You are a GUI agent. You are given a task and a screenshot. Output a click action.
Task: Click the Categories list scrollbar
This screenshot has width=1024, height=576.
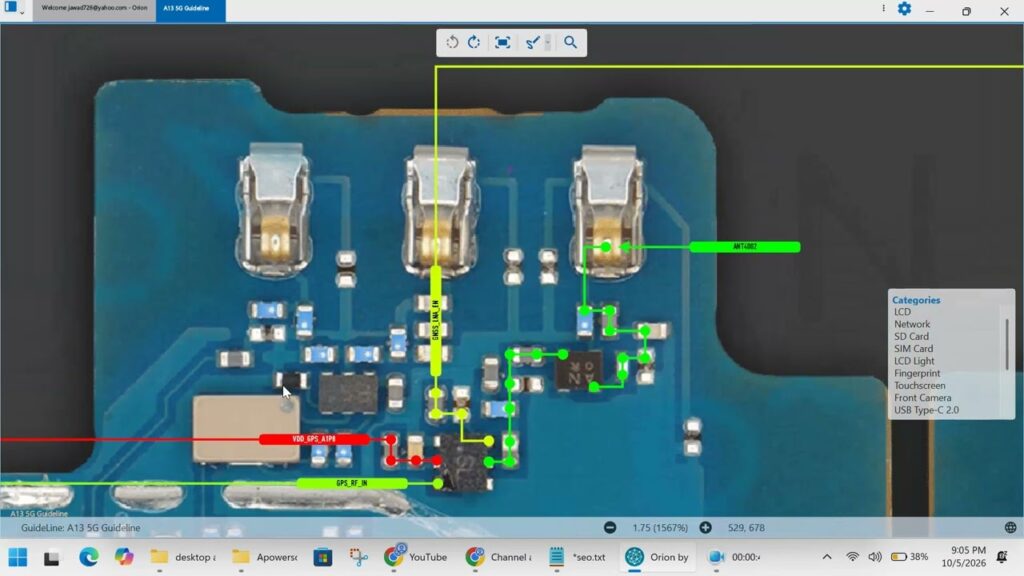point(1008,344)
